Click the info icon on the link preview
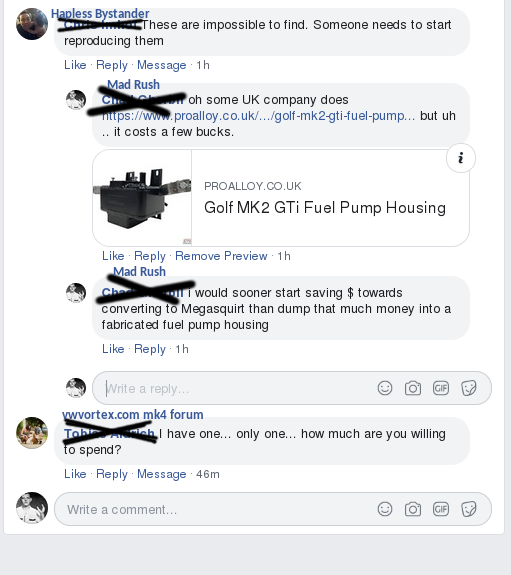This screenshot has height=575, width=511. (461, 158)
